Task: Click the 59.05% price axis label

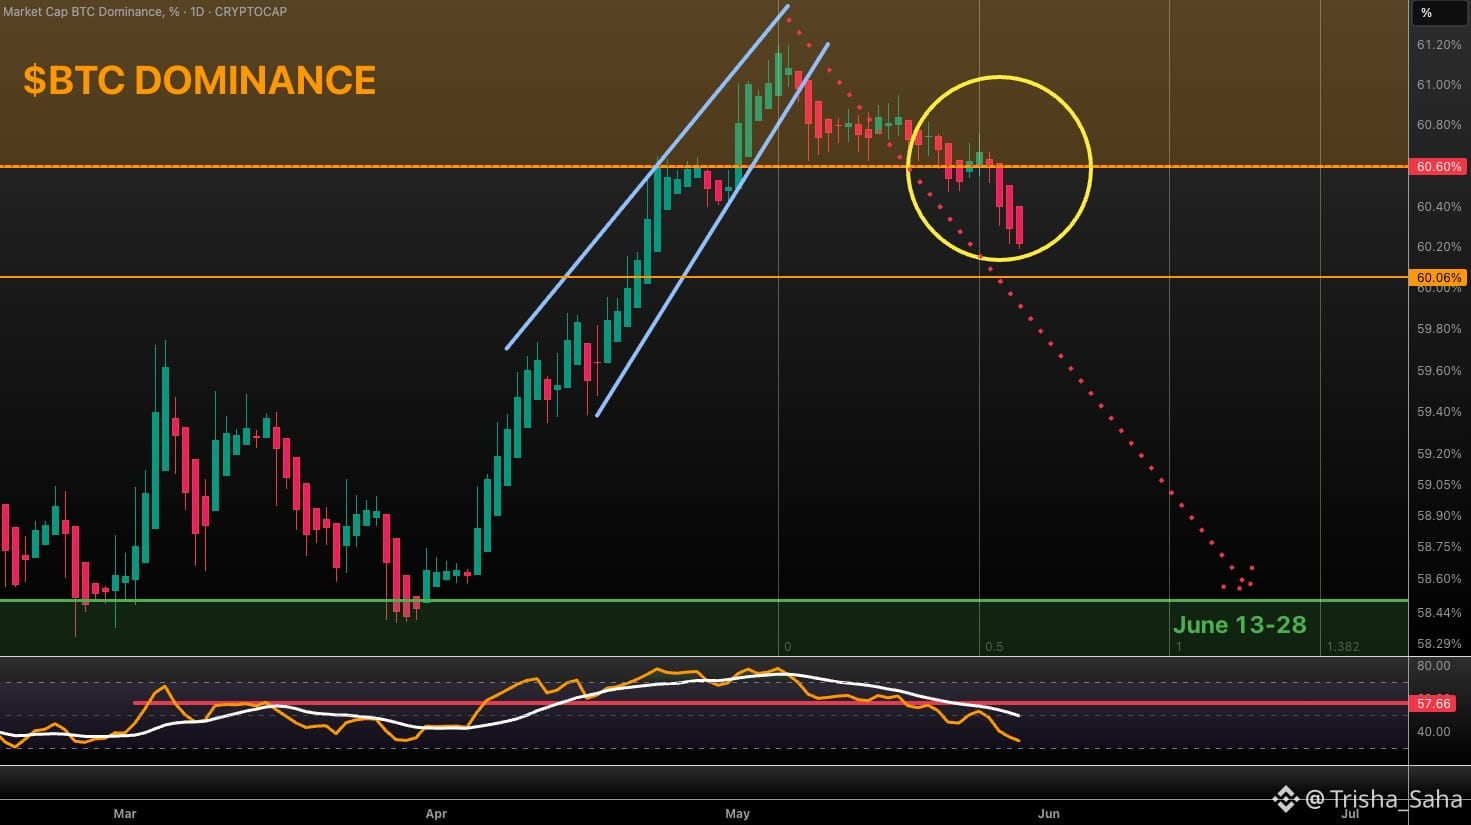Action: coord(1439,485)
